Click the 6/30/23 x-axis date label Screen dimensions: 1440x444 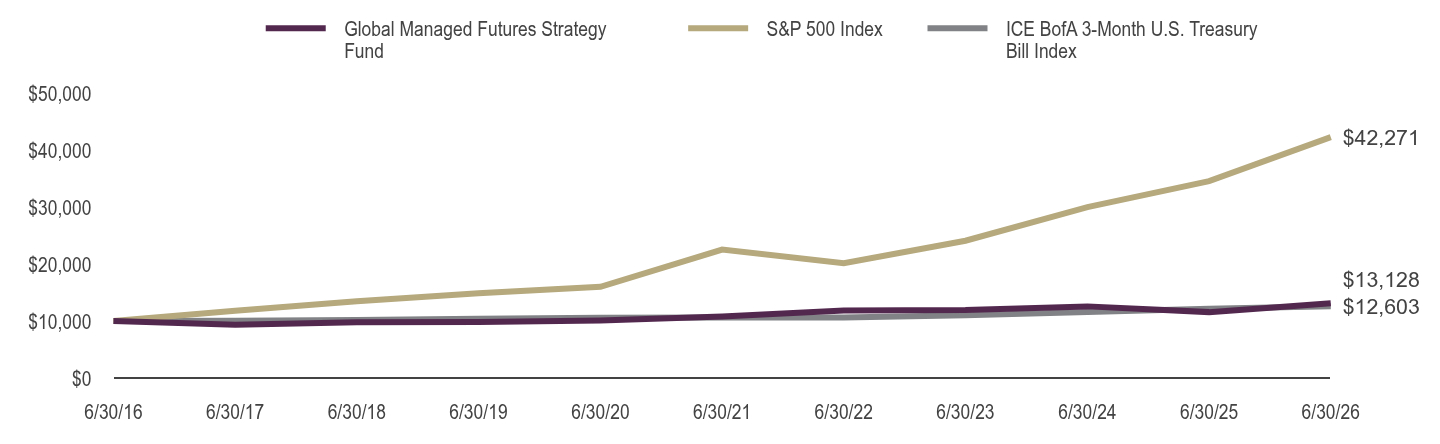(x=966, y=412)
